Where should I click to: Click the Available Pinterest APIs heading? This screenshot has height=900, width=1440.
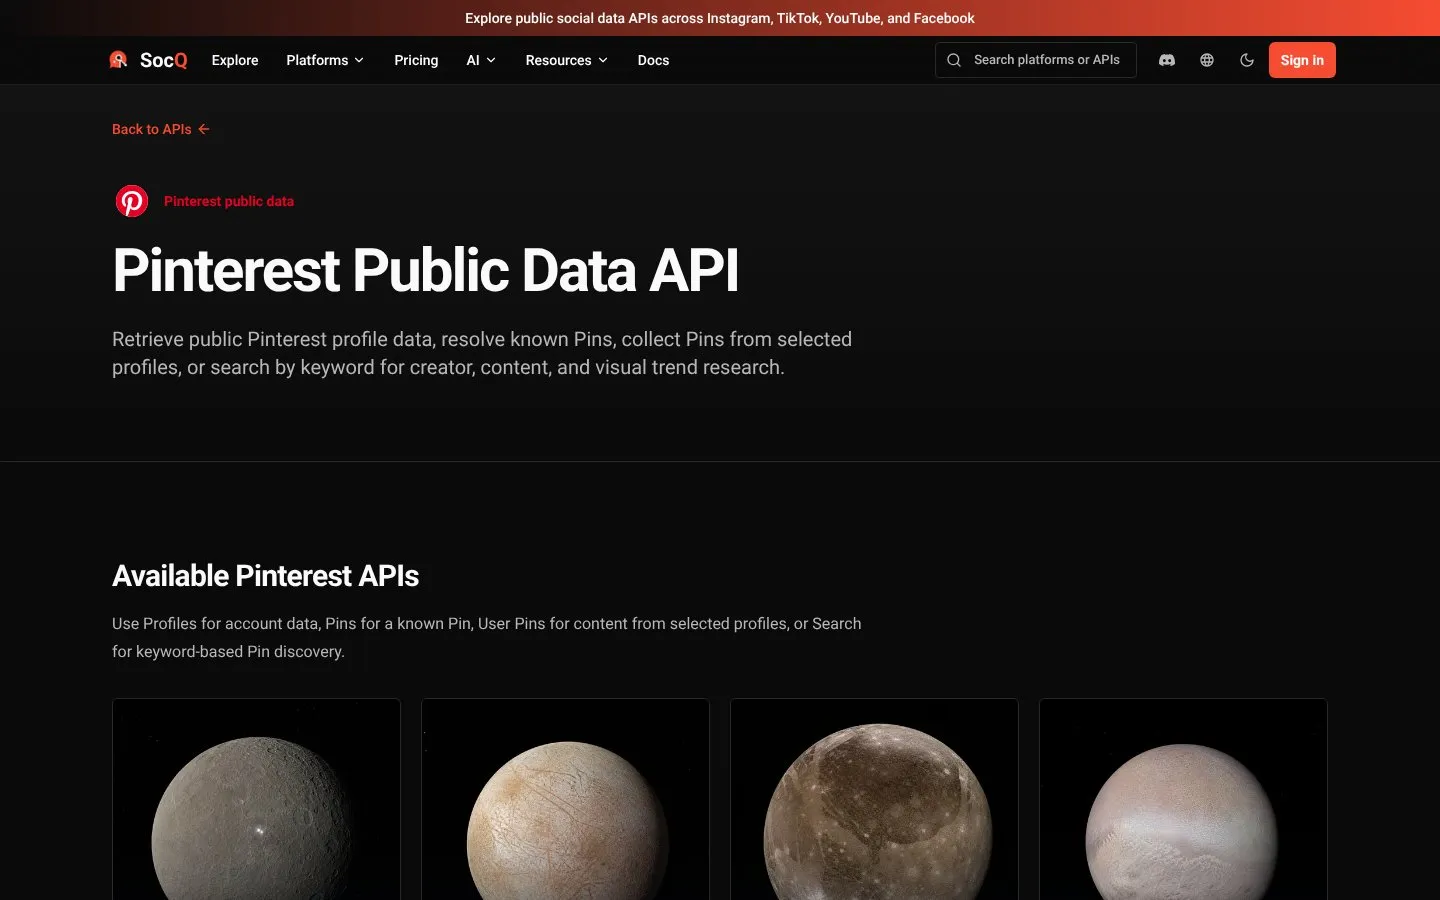(265, 576)
